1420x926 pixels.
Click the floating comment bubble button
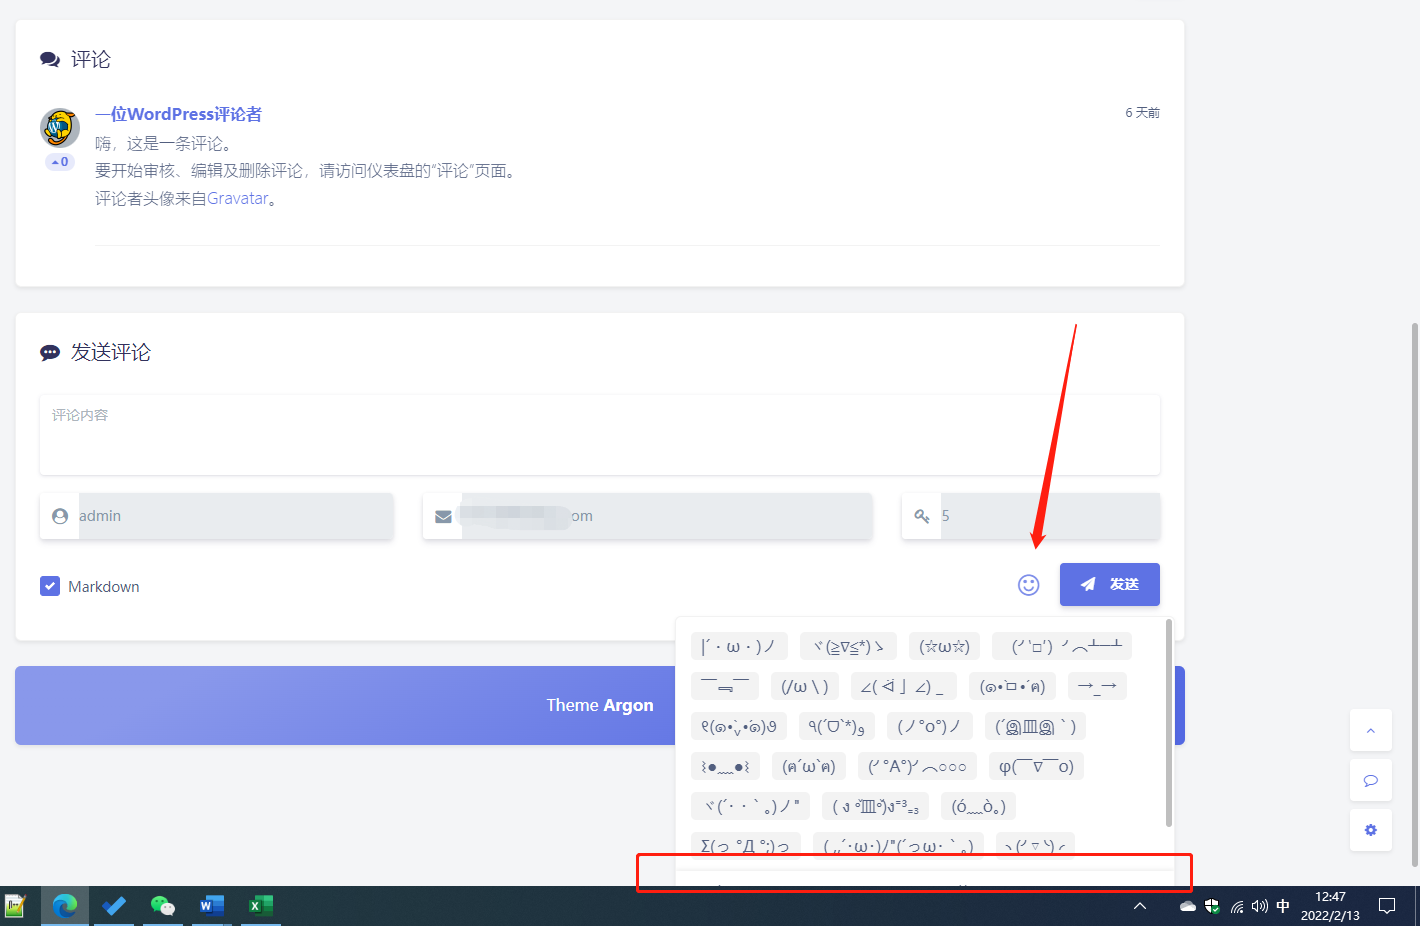tap(1371, 780)
